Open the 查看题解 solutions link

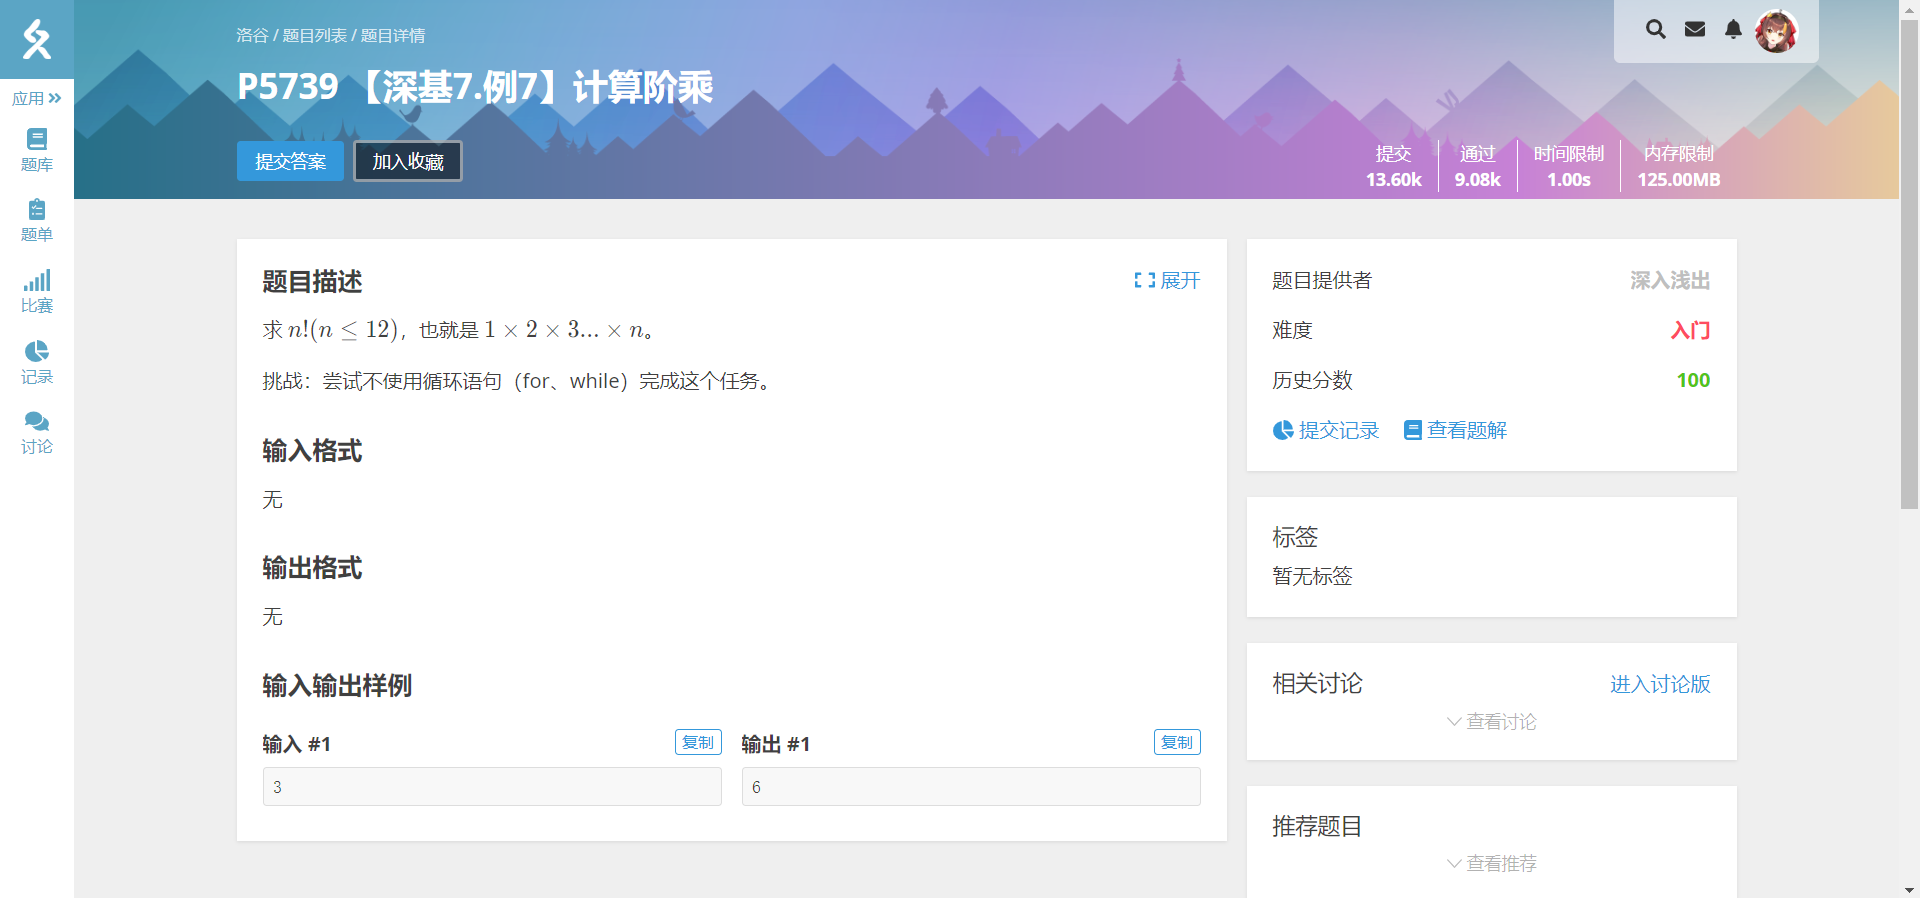(x=1455, y=430)
